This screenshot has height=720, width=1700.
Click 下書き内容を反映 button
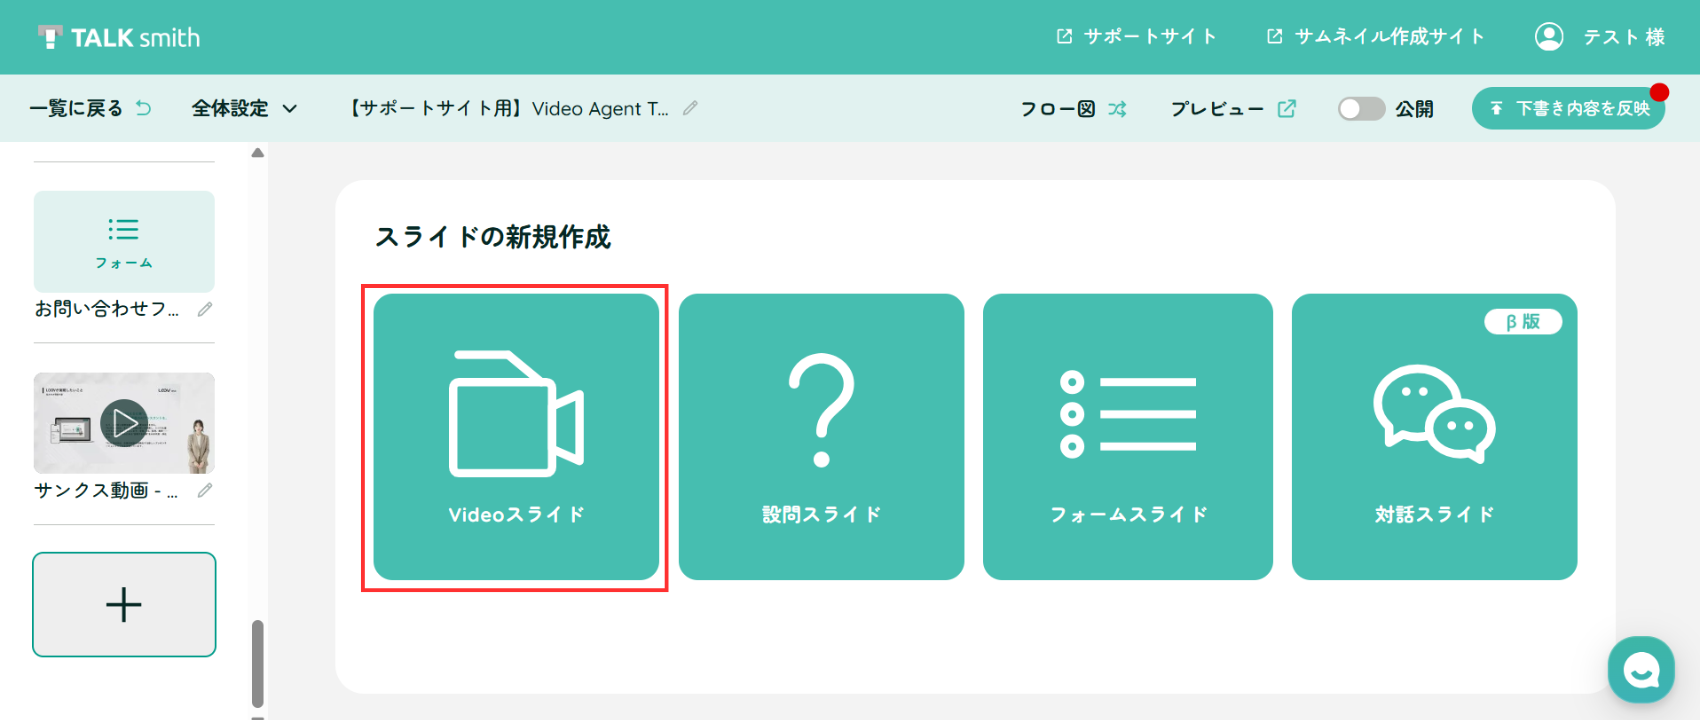1568,108
